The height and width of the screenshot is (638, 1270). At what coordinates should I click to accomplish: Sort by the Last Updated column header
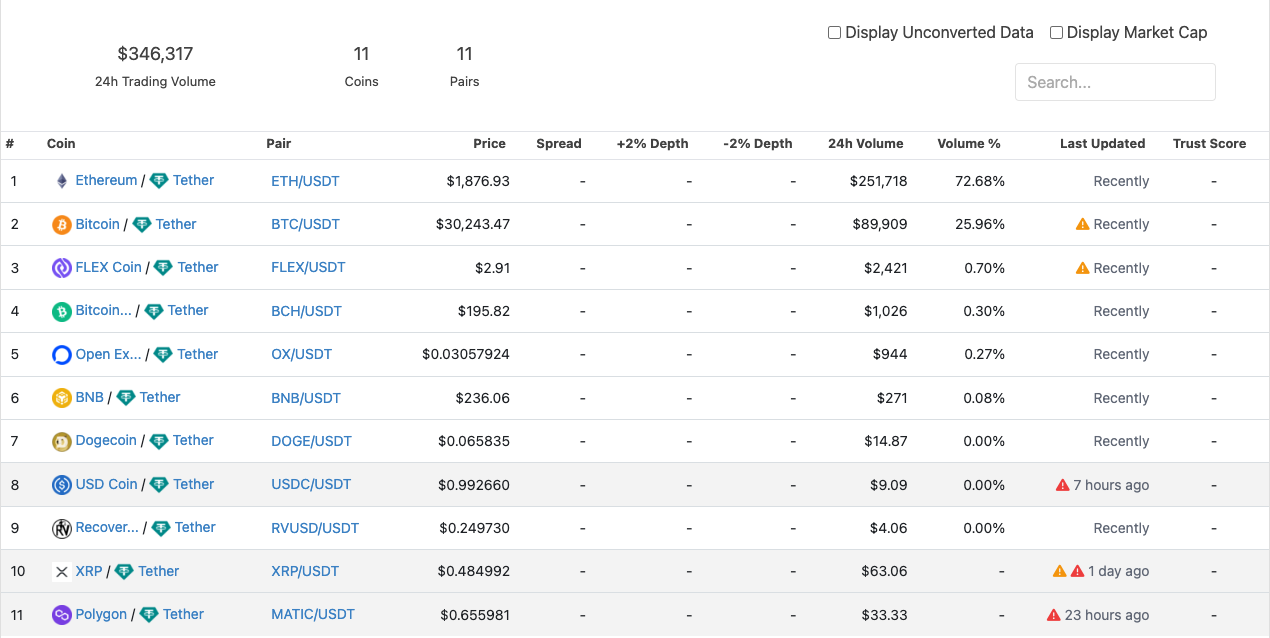[1102, 144]
